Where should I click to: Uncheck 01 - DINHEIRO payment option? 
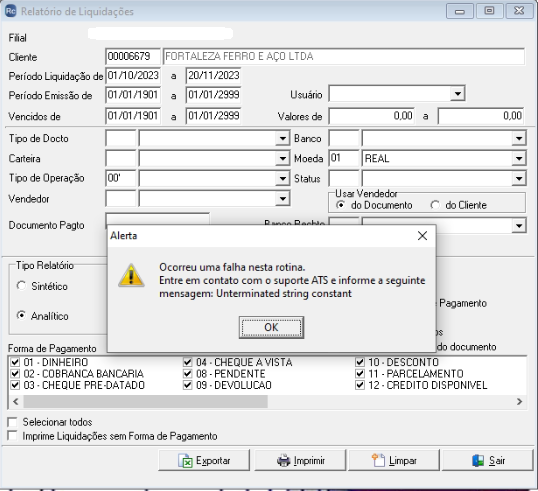coord(15,362)
